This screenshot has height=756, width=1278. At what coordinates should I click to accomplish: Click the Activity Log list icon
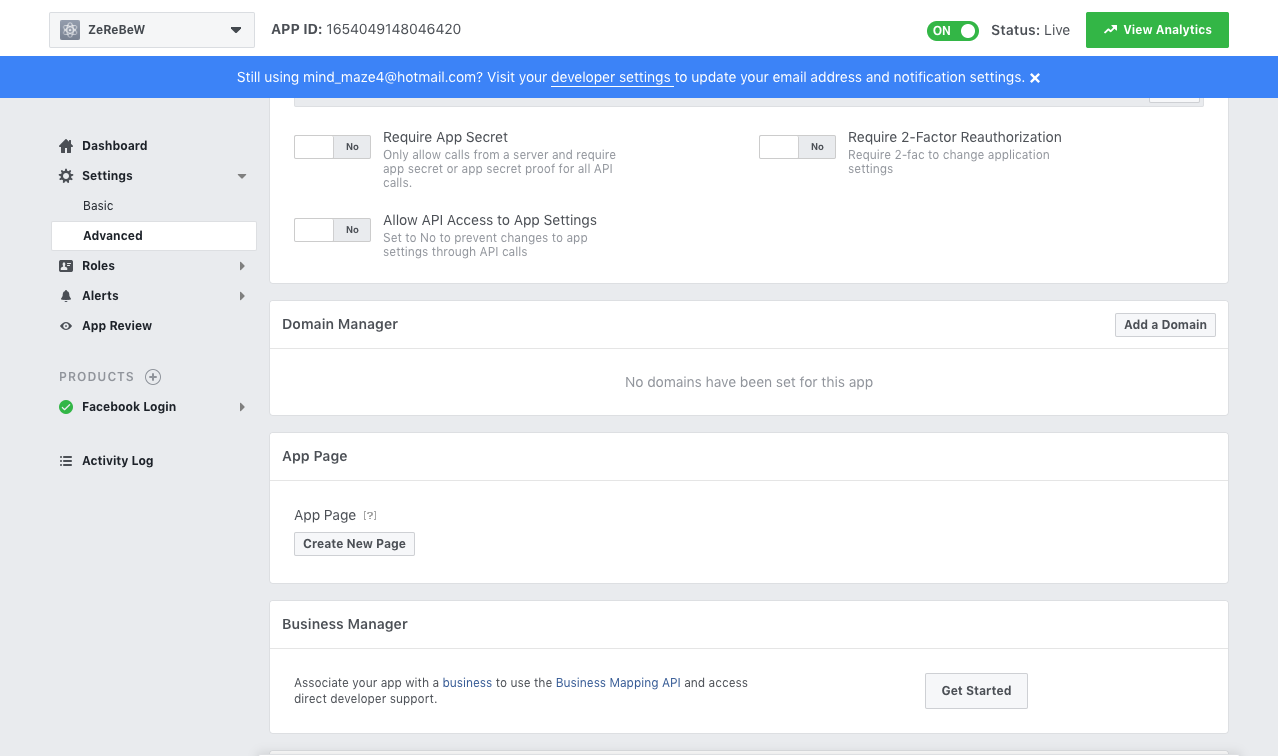[66, 461]
